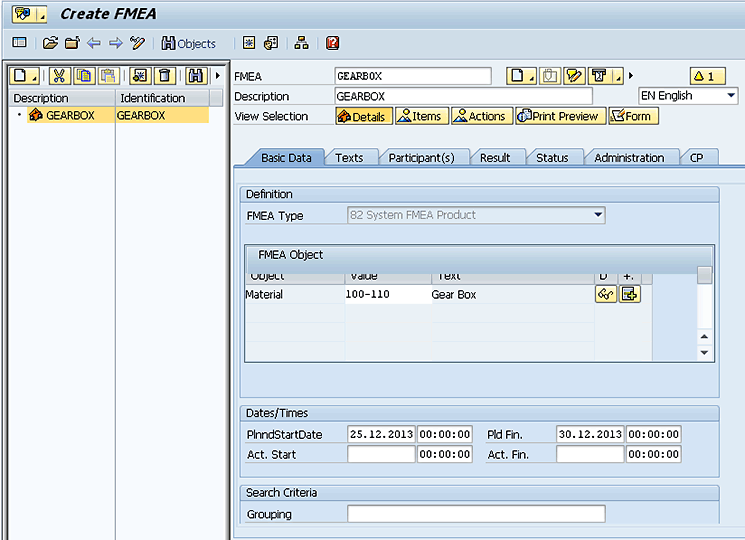This screenshot has height=540, width=745.
Task: Click the Grouping input field
Action: [476, 514]
